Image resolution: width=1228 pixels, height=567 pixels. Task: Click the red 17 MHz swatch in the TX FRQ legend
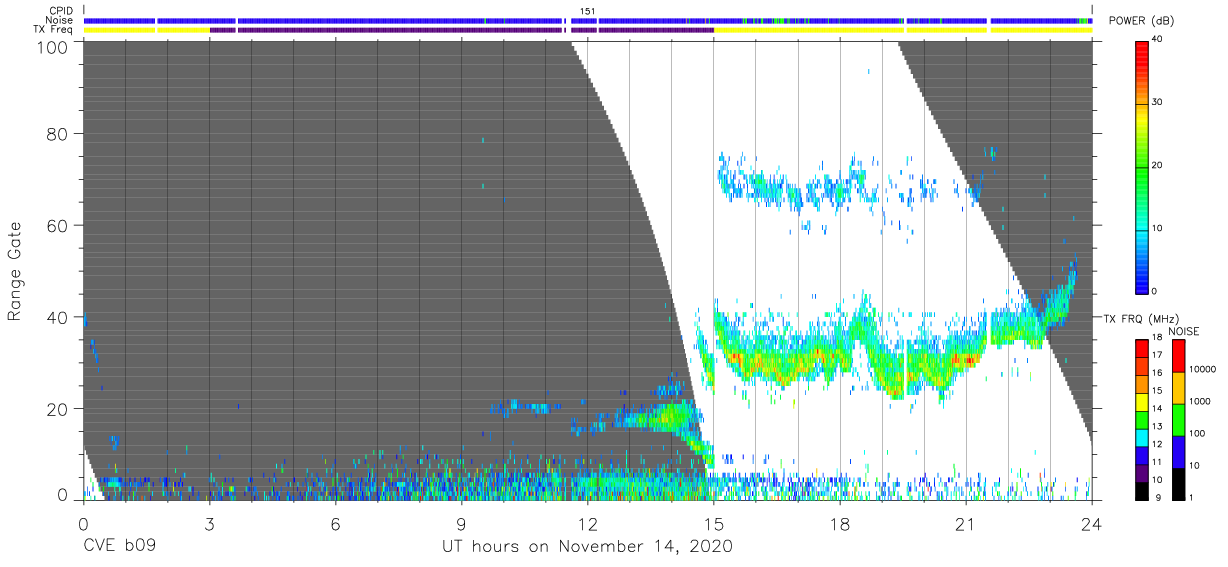click(1141, 348)
